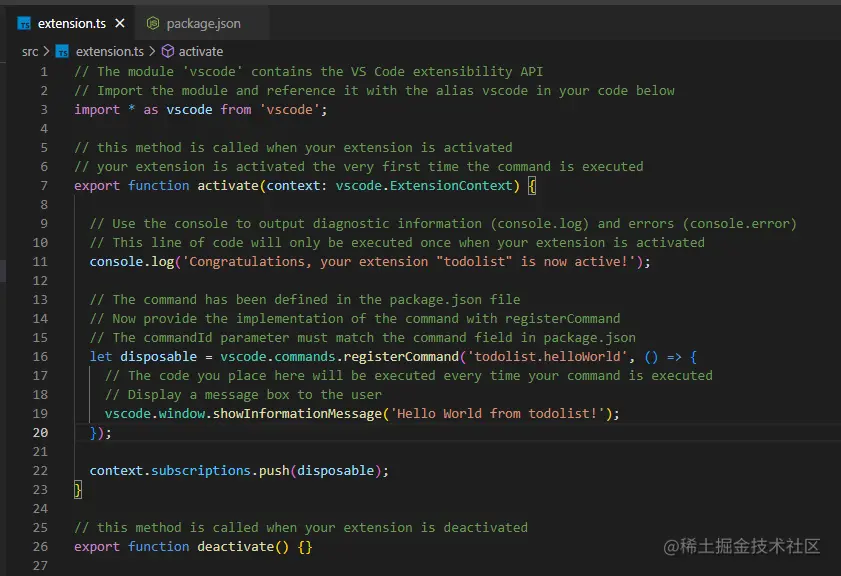Select the extension.ts breadcrumb
Image resolution: width=841 pixels, height=576 pixels.
tap(110, 51)
